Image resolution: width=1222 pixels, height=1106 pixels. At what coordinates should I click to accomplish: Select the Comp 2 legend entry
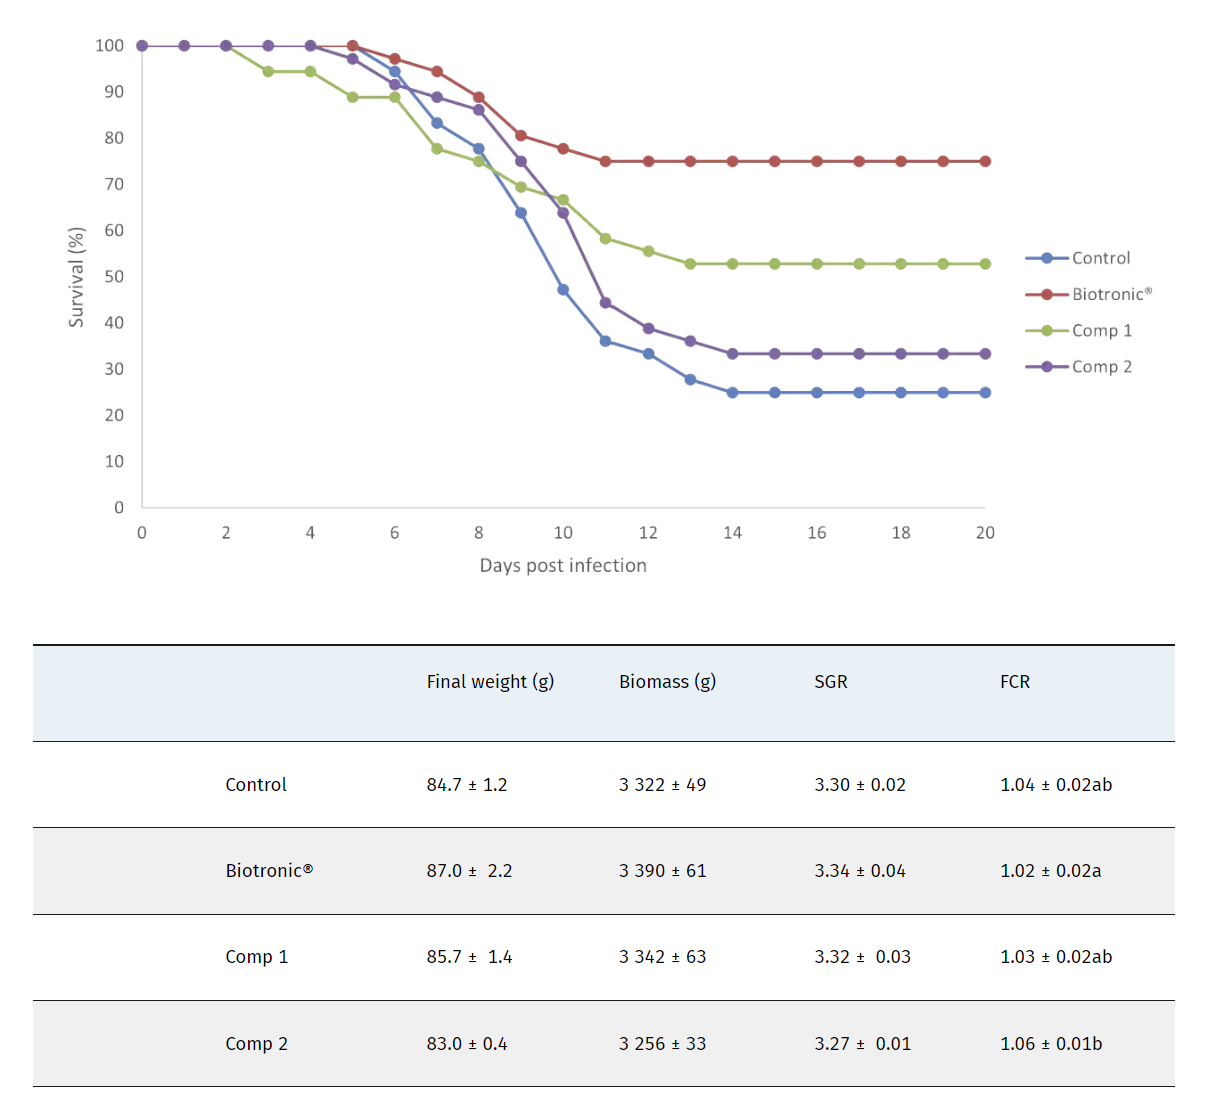coord(1101,367)
